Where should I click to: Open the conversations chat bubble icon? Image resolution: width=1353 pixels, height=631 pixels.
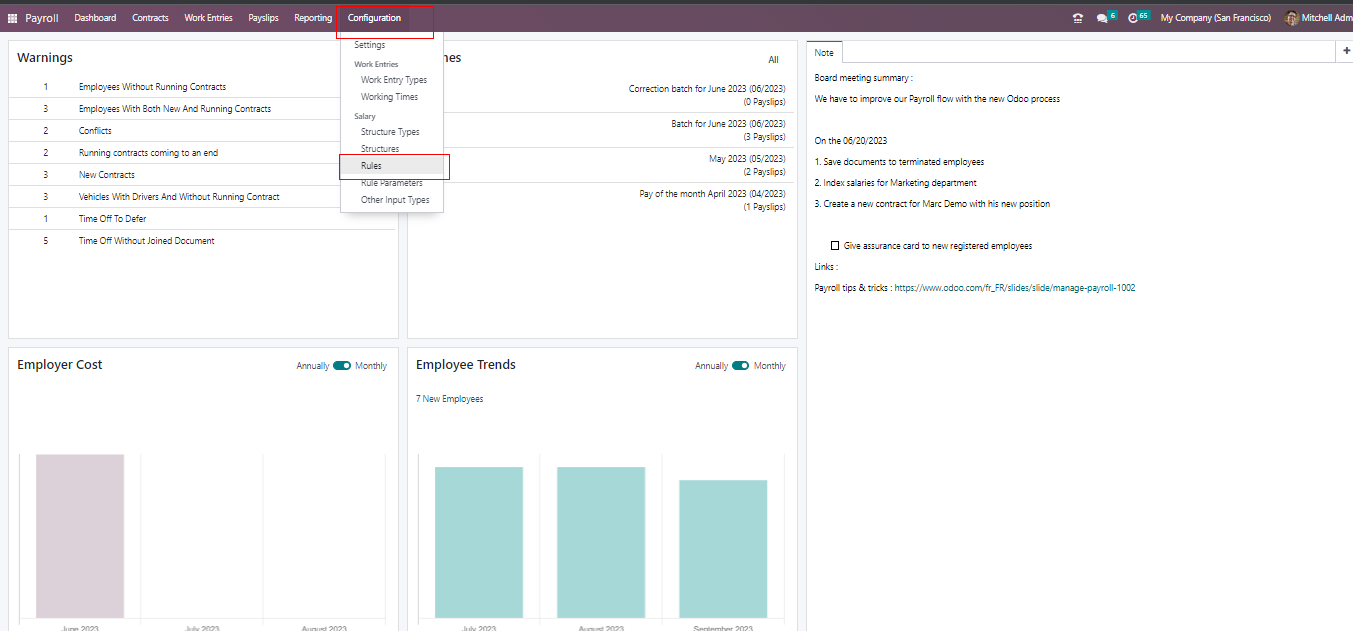[x=1102, y=18]
